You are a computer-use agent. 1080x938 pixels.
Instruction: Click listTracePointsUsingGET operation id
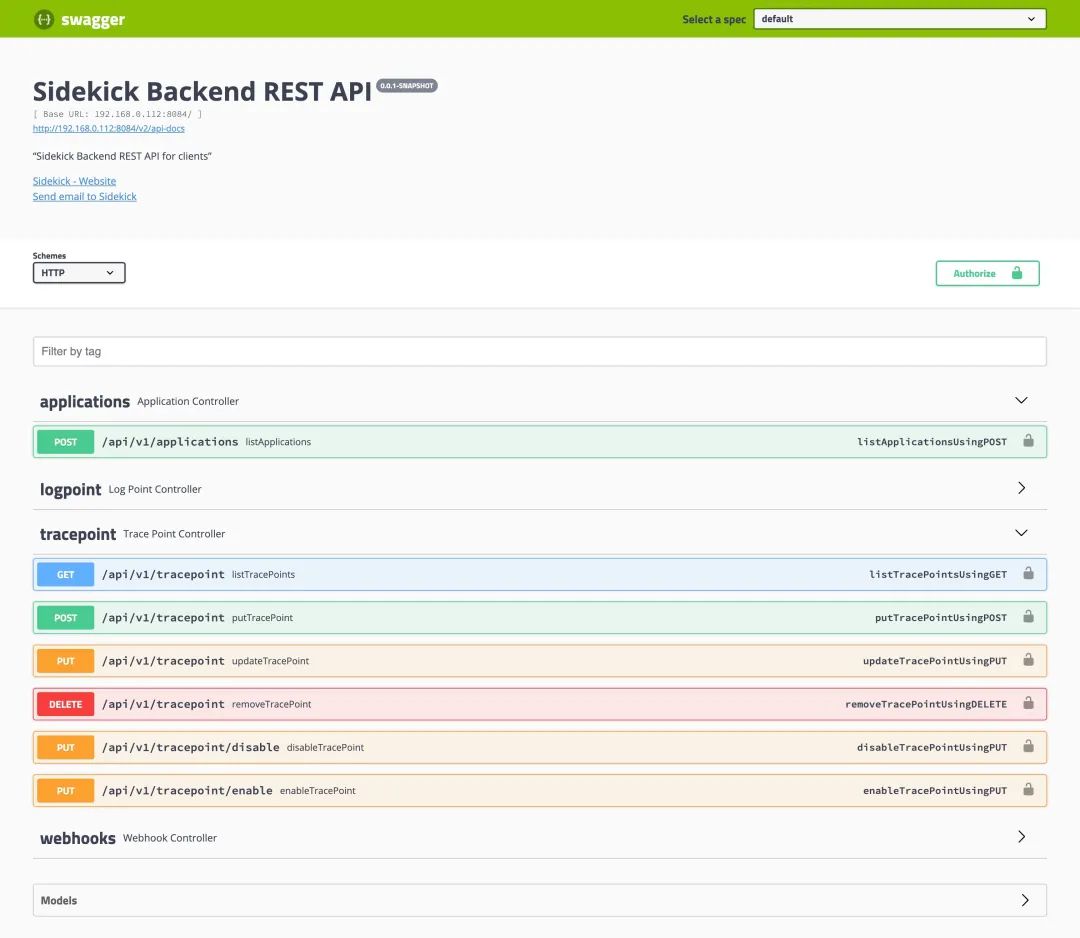tap(937, 574)
